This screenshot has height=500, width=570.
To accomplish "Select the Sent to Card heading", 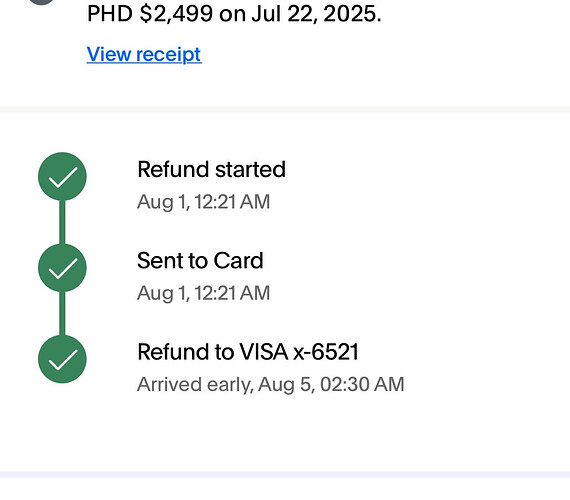I will pos(200,261).
